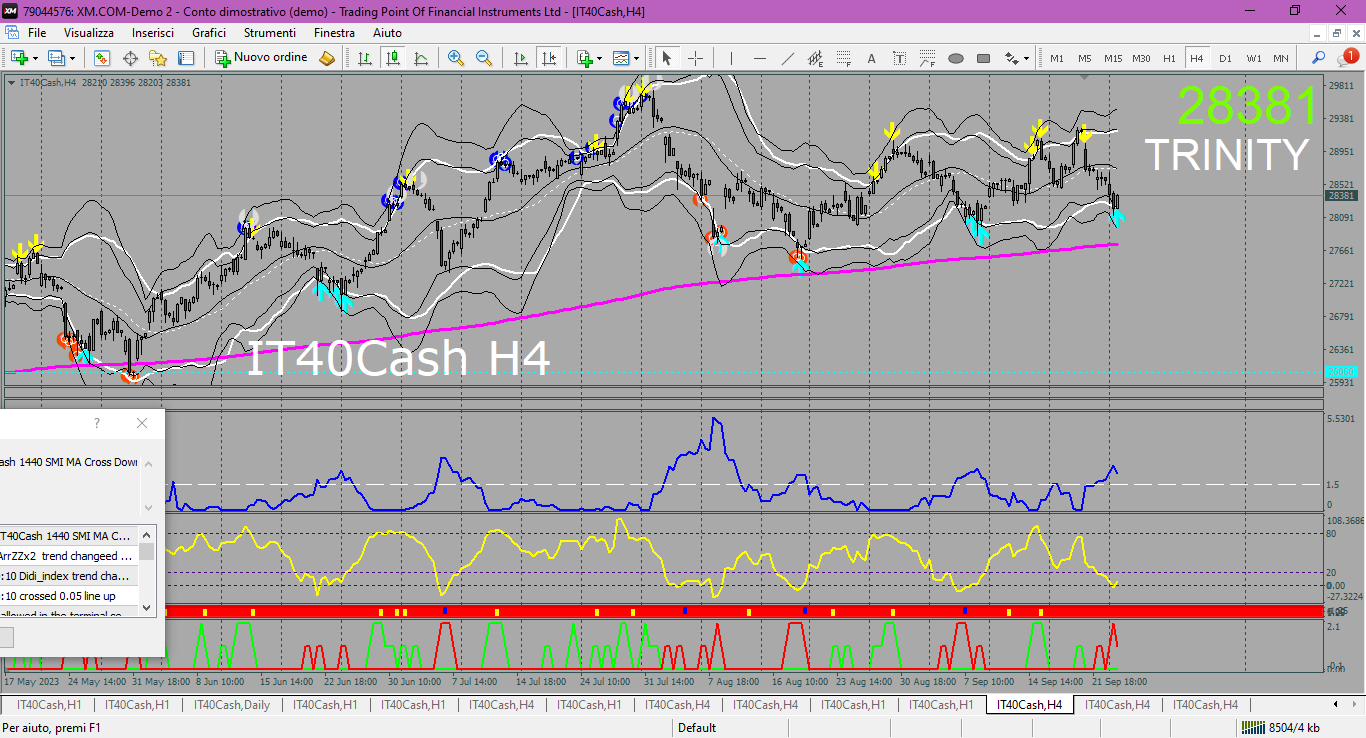Switch to the M5 timeframe
Viewport: 1366px width, 738px height.
[x=1085, y=58]
